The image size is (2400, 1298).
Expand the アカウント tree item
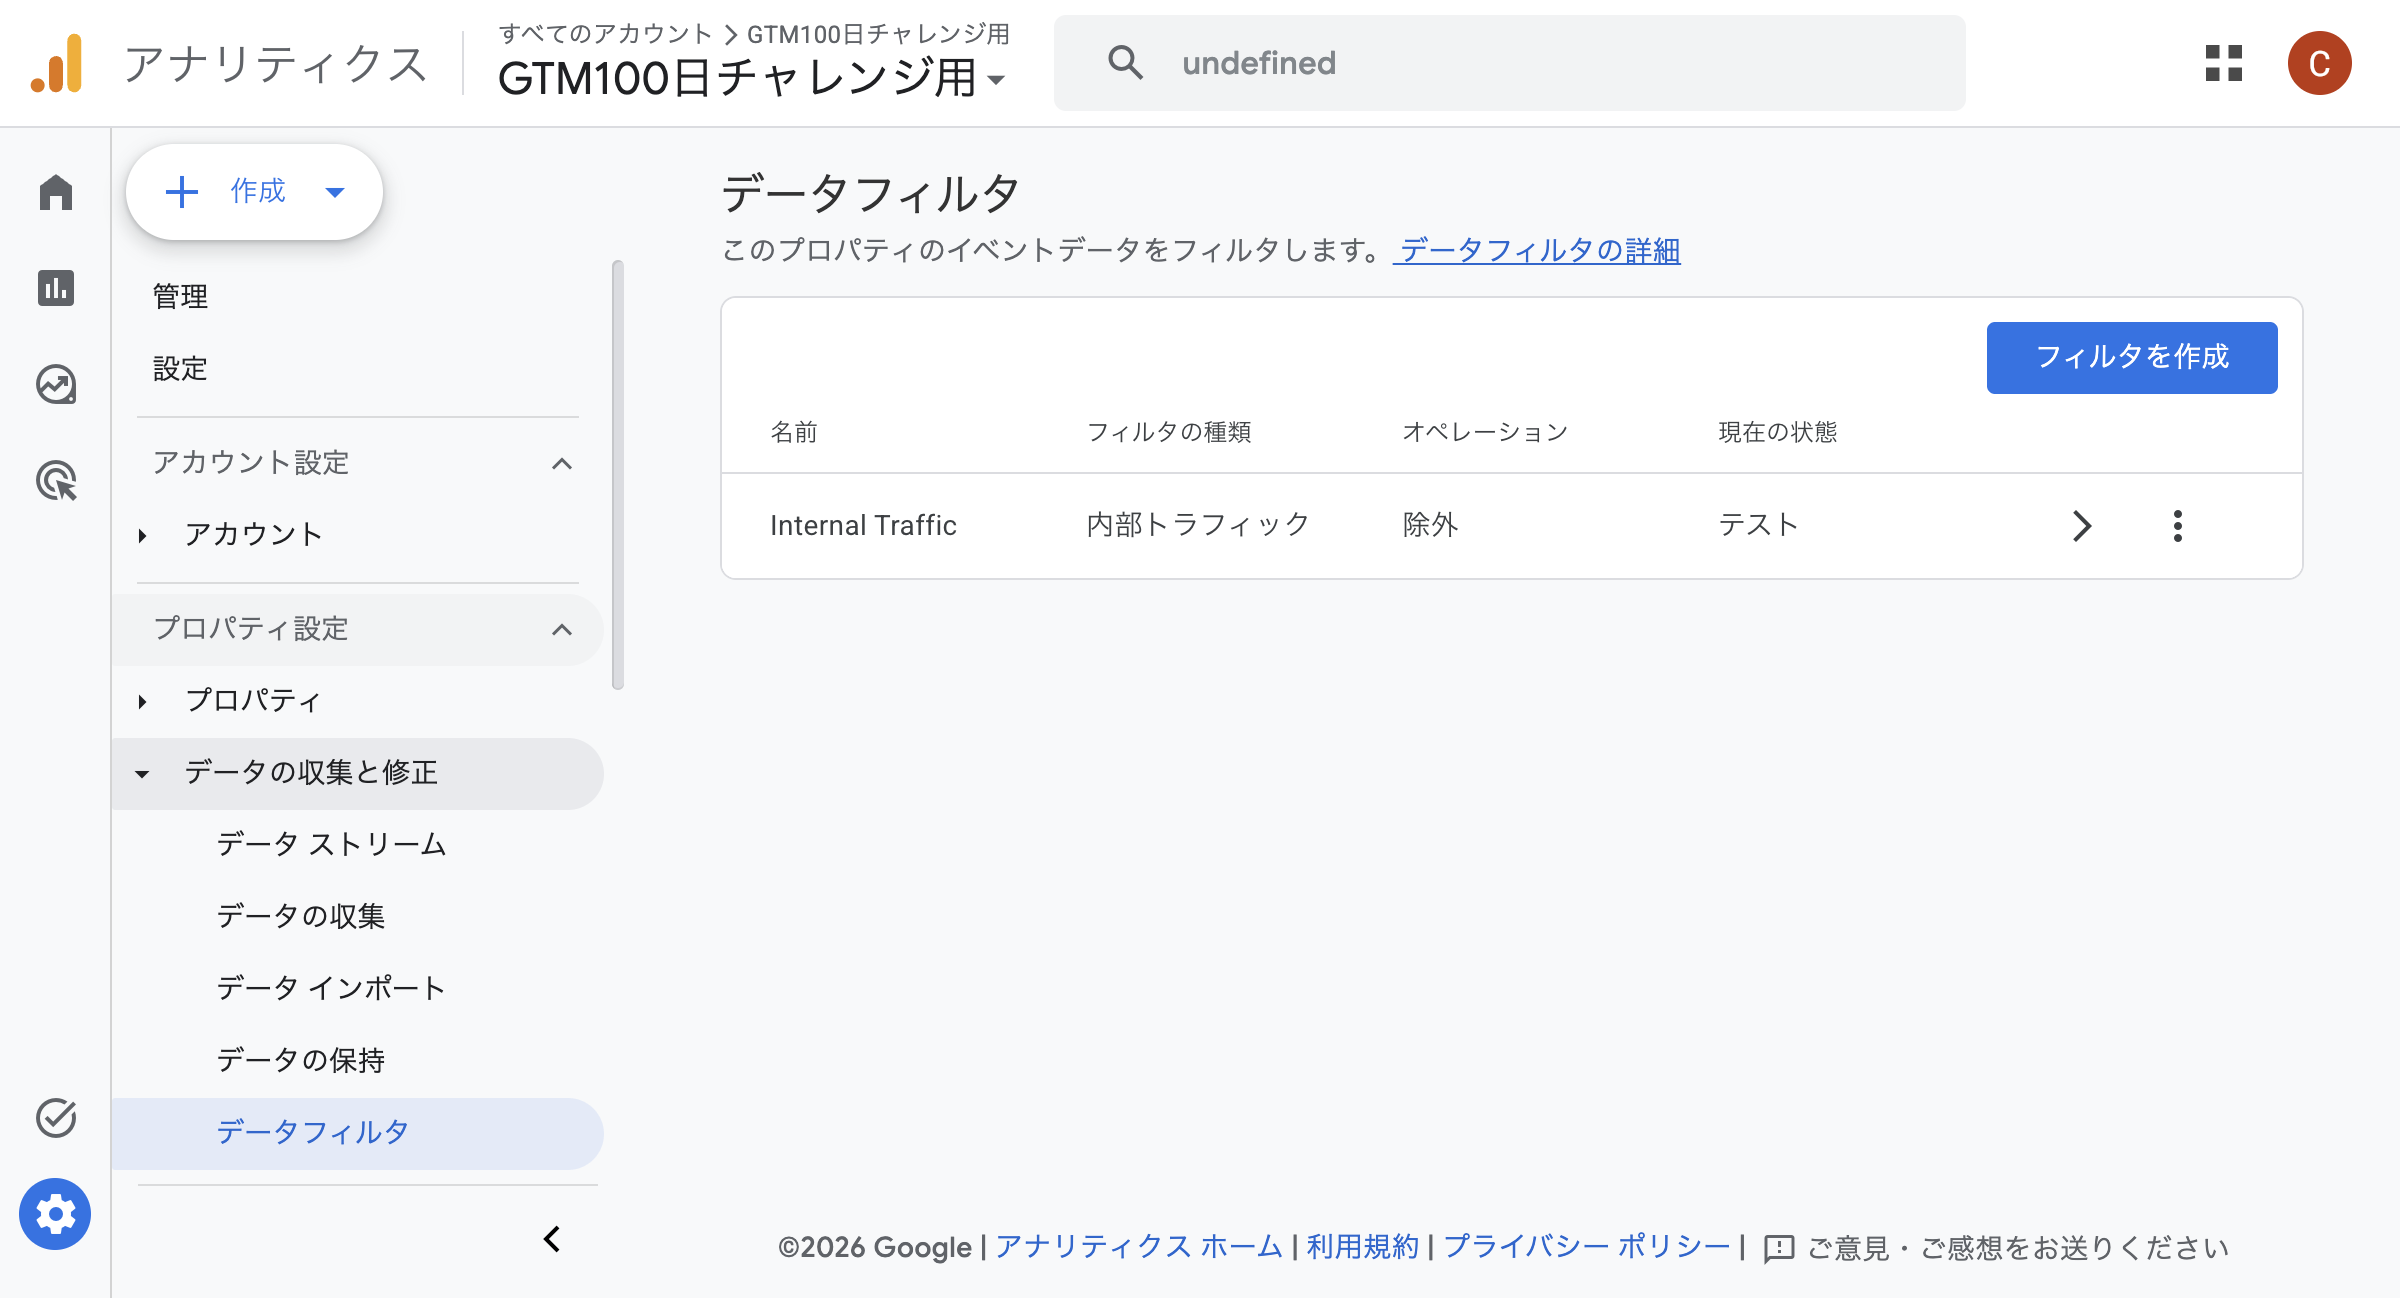click(142, 535)
